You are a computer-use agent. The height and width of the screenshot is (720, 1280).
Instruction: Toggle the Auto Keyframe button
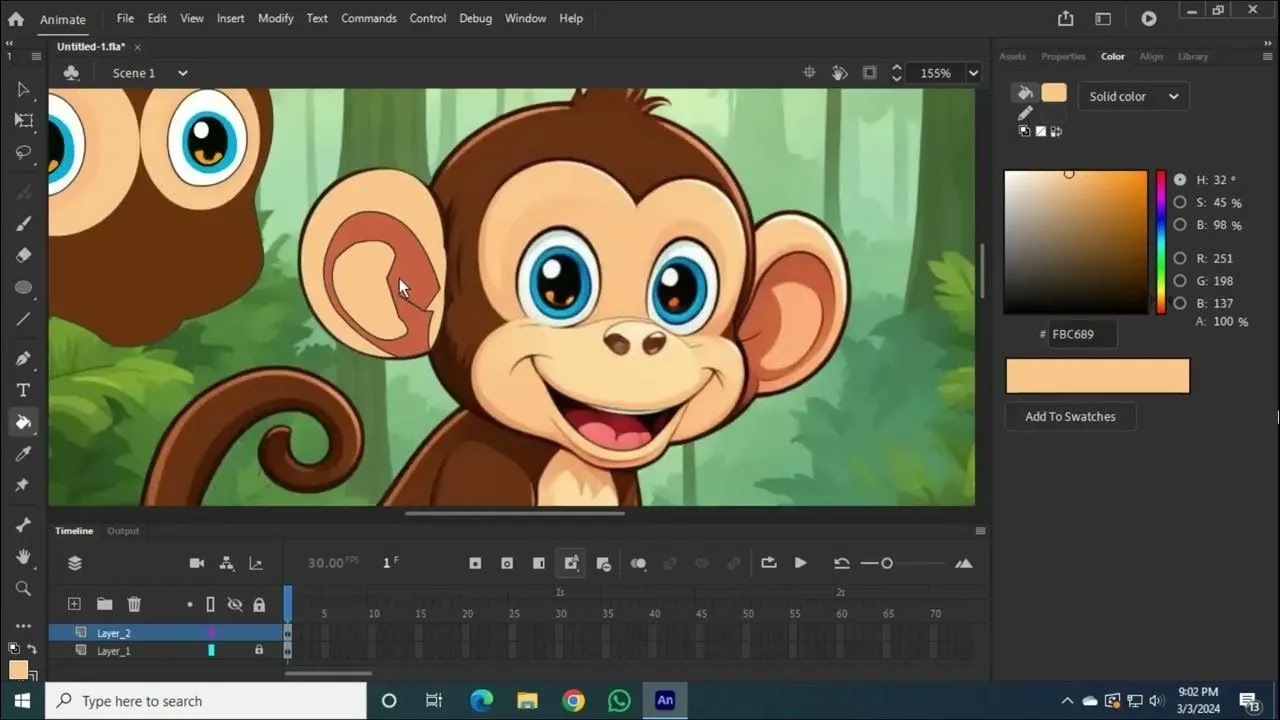pos(571,564)
